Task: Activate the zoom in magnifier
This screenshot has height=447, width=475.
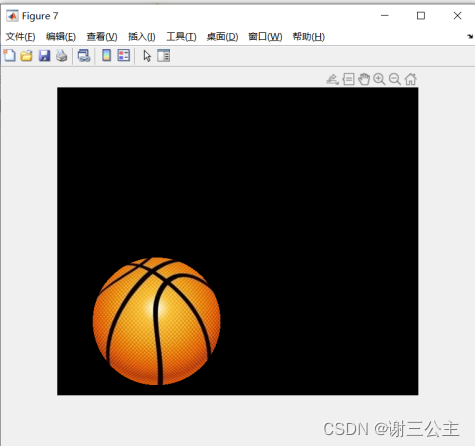Action: (x=379, y=79)
